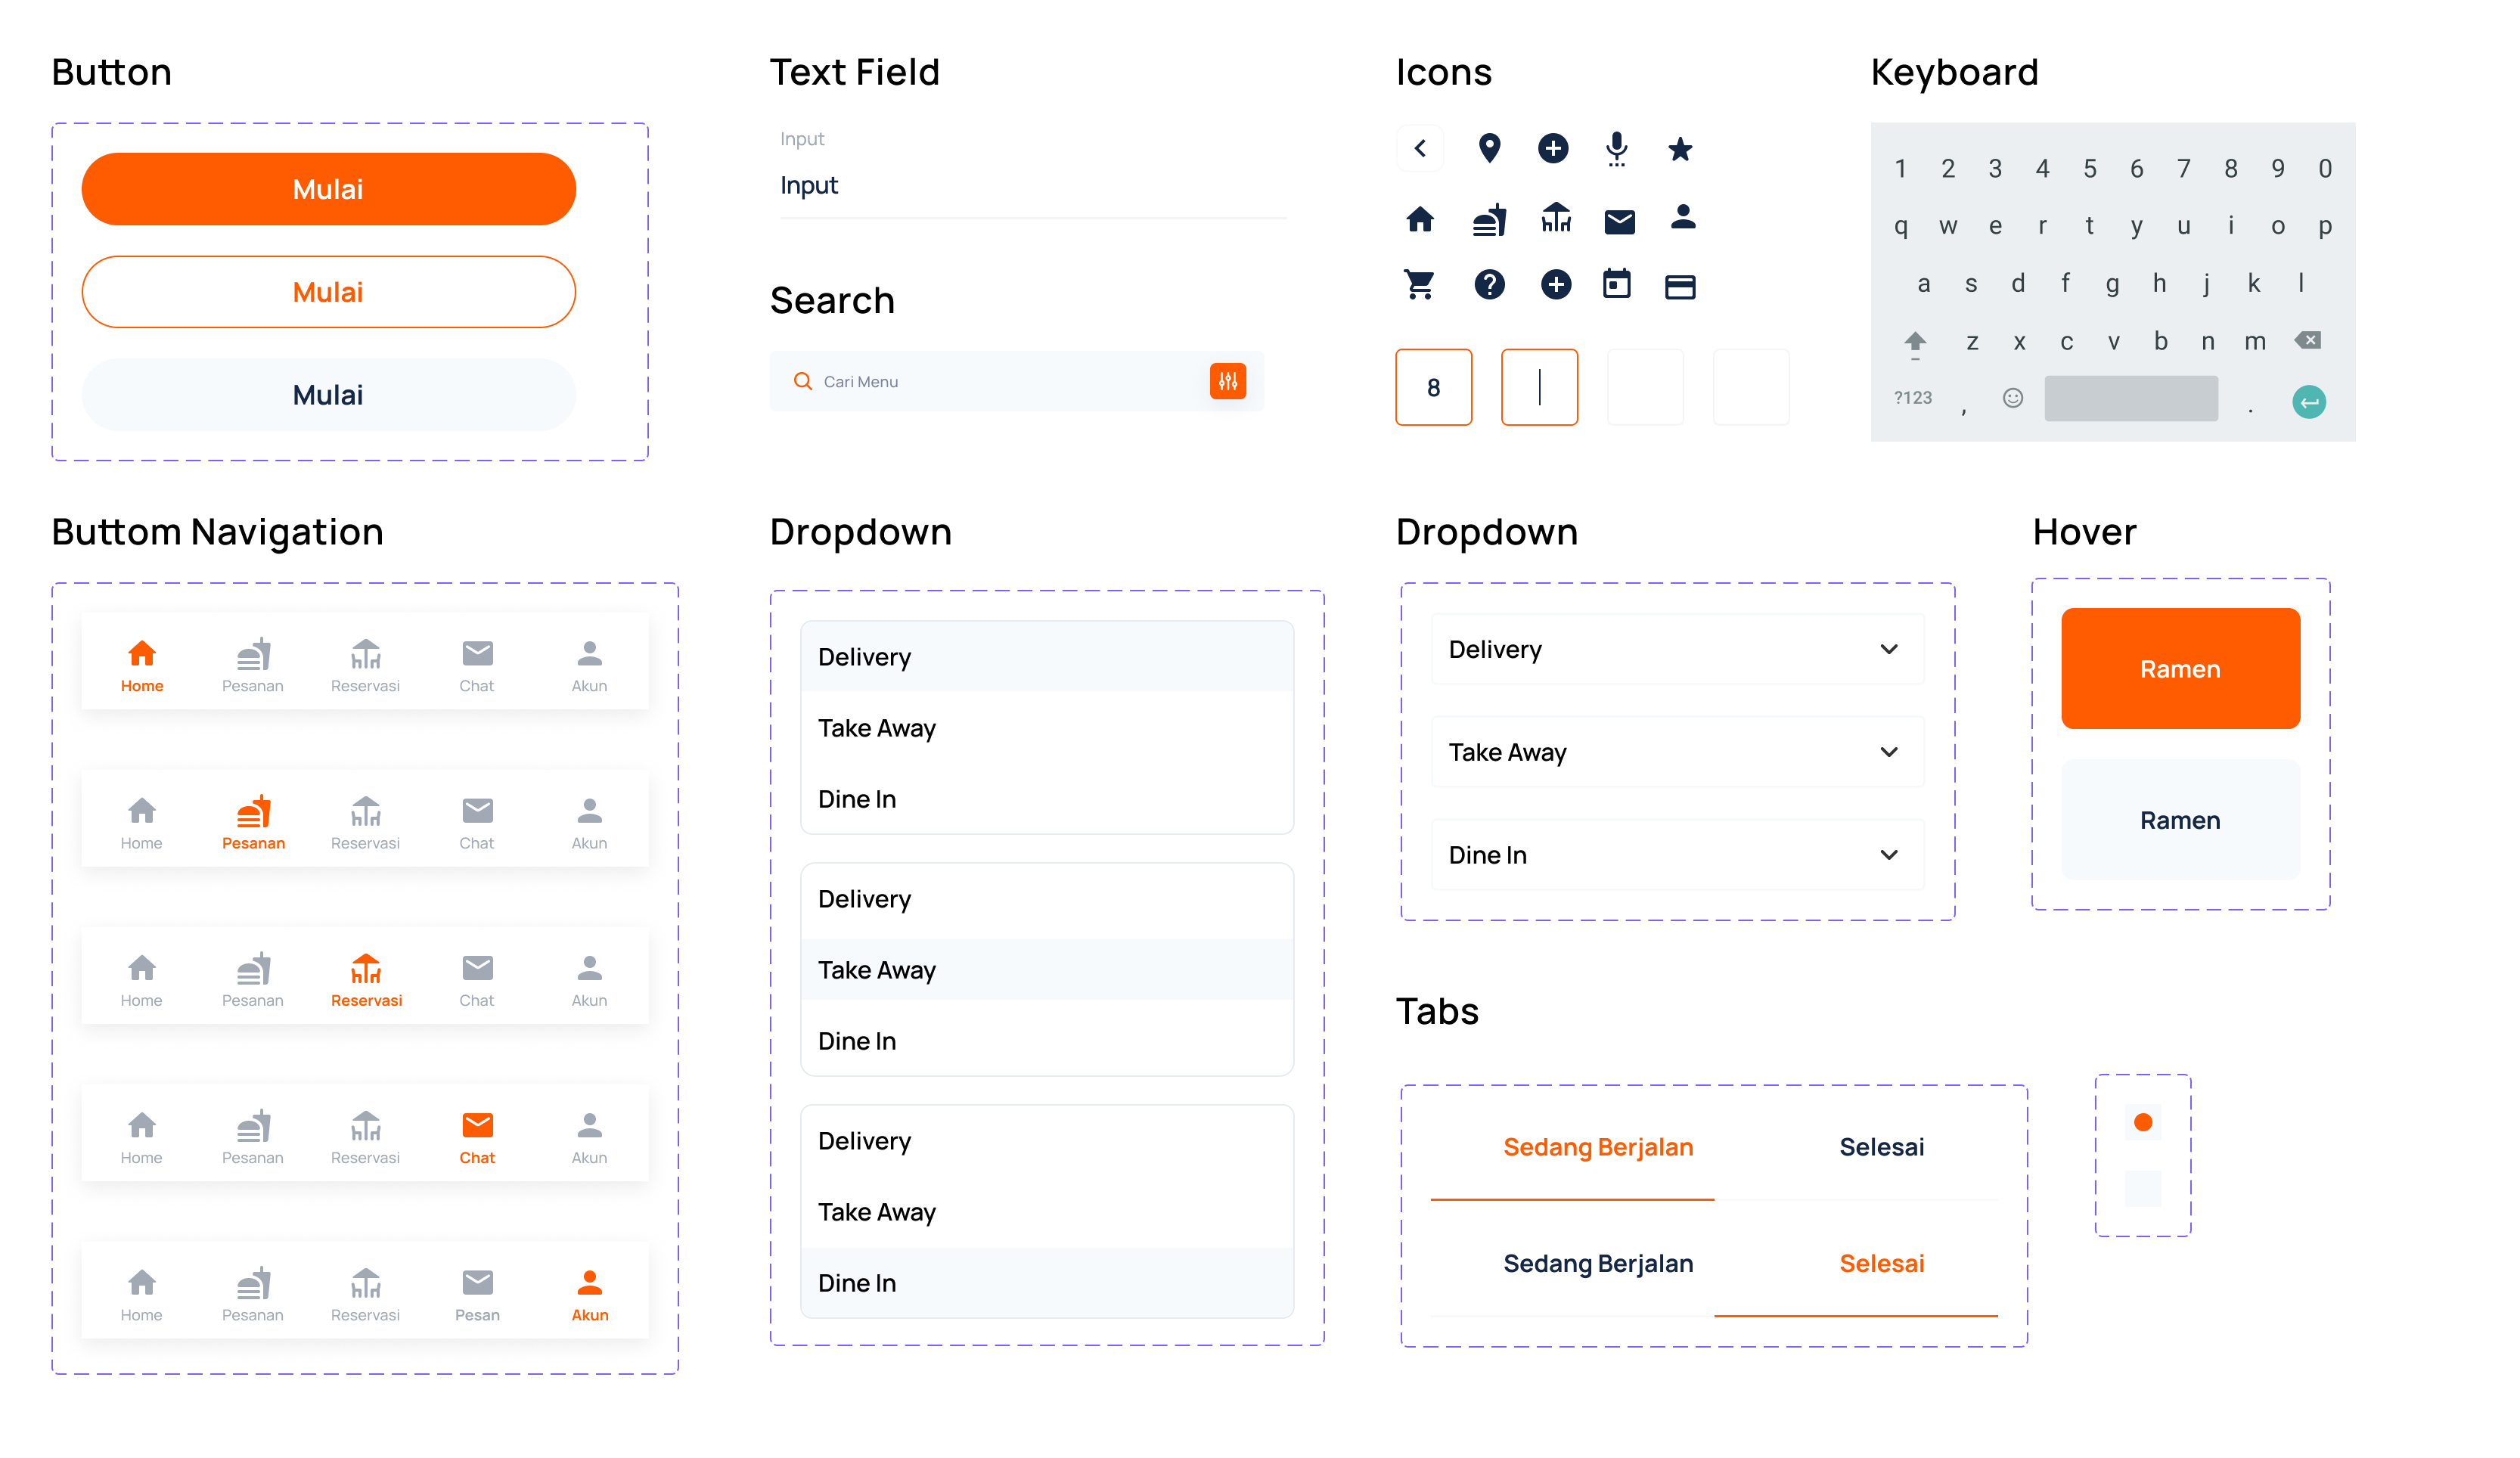This screenshot has width=2520, height=1458.
Task: Click the light gray Ramen button
Action: tap(2180, 820)
